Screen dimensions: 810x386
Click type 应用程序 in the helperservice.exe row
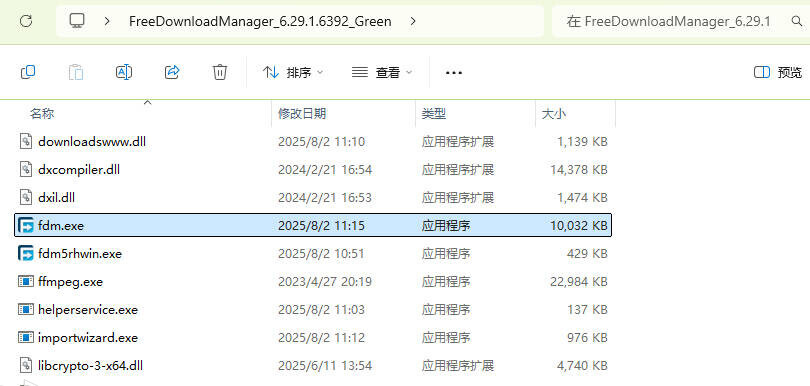[x=446, y=310]
